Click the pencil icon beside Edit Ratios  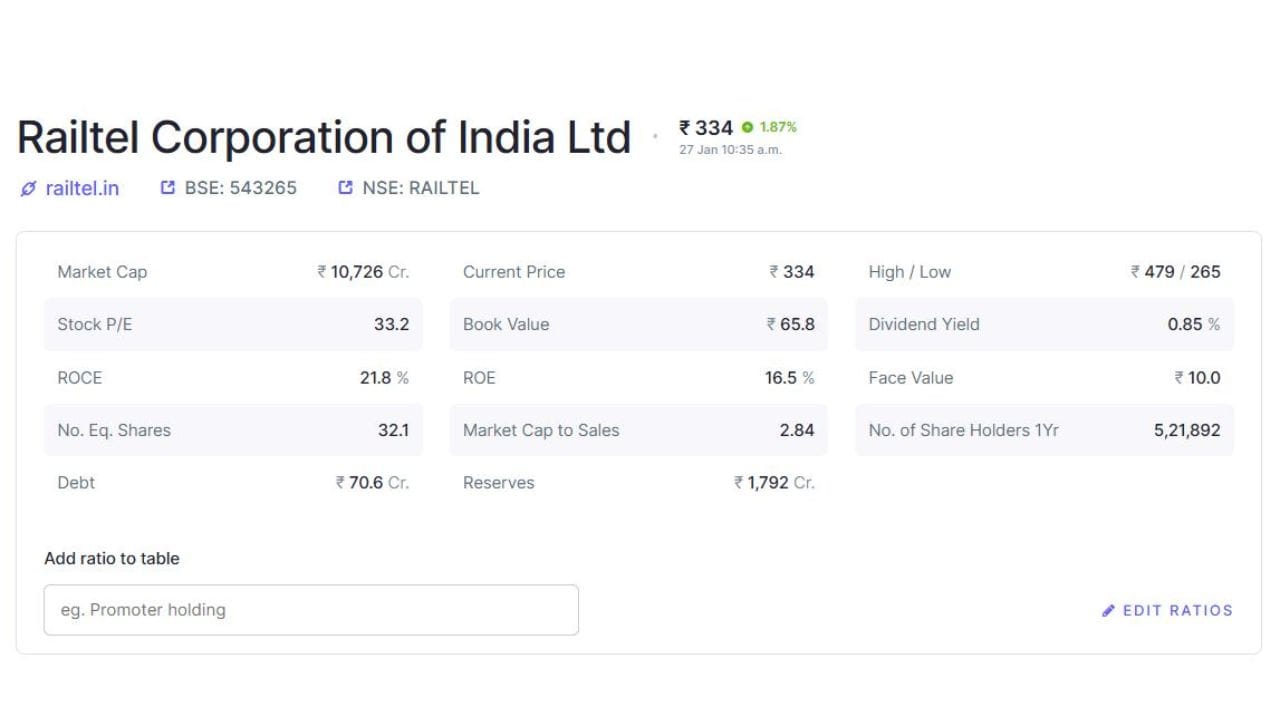(1108, 611)
